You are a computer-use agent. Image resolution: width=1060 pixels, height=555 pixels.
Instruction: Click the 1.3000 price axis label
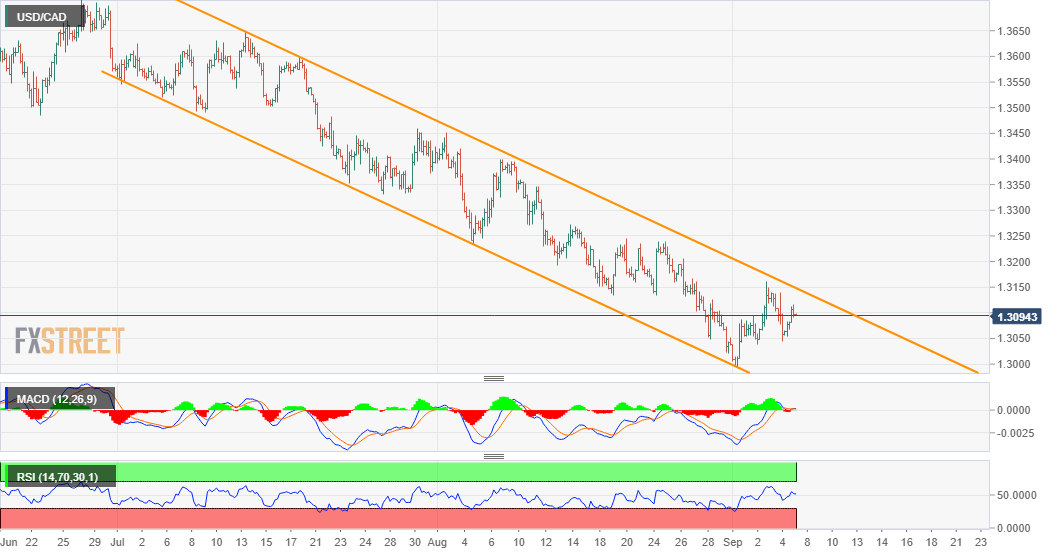tap(1016, 364)
